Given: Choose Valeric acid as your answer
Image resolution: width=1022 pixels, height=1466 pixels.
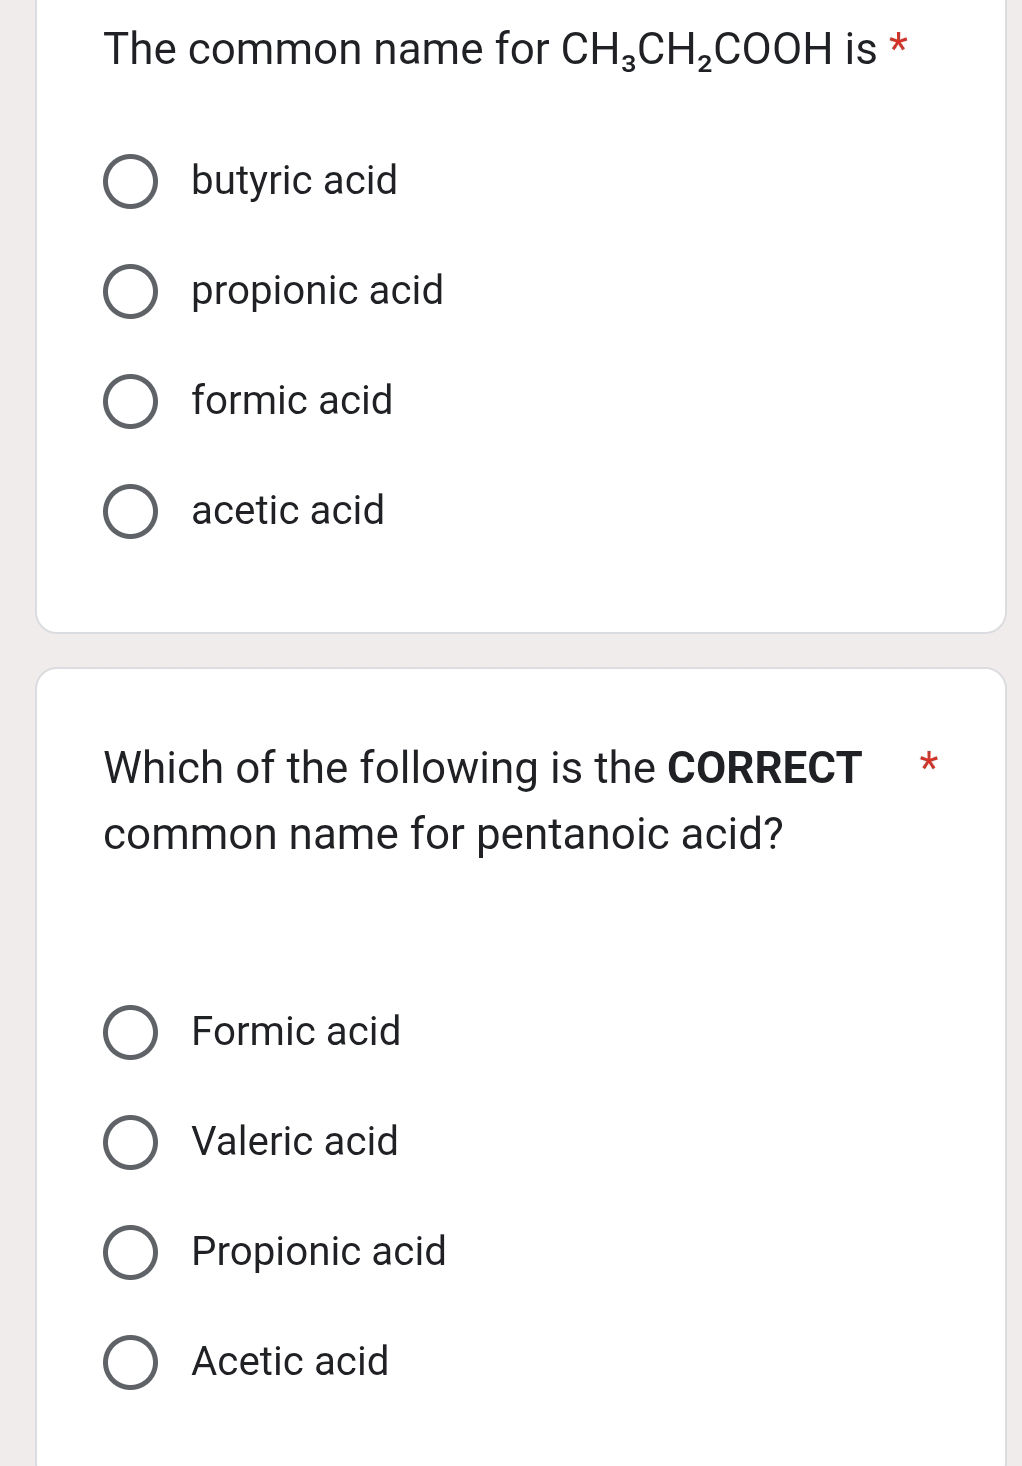Looking at the screenshot, I should point(132,1143).
